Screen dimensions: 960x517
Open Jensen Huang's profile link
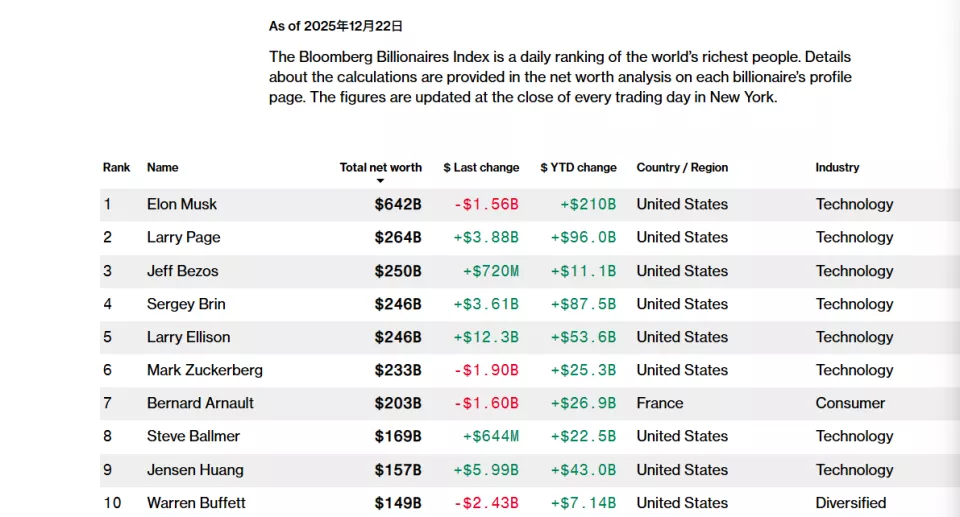[194, 470]
